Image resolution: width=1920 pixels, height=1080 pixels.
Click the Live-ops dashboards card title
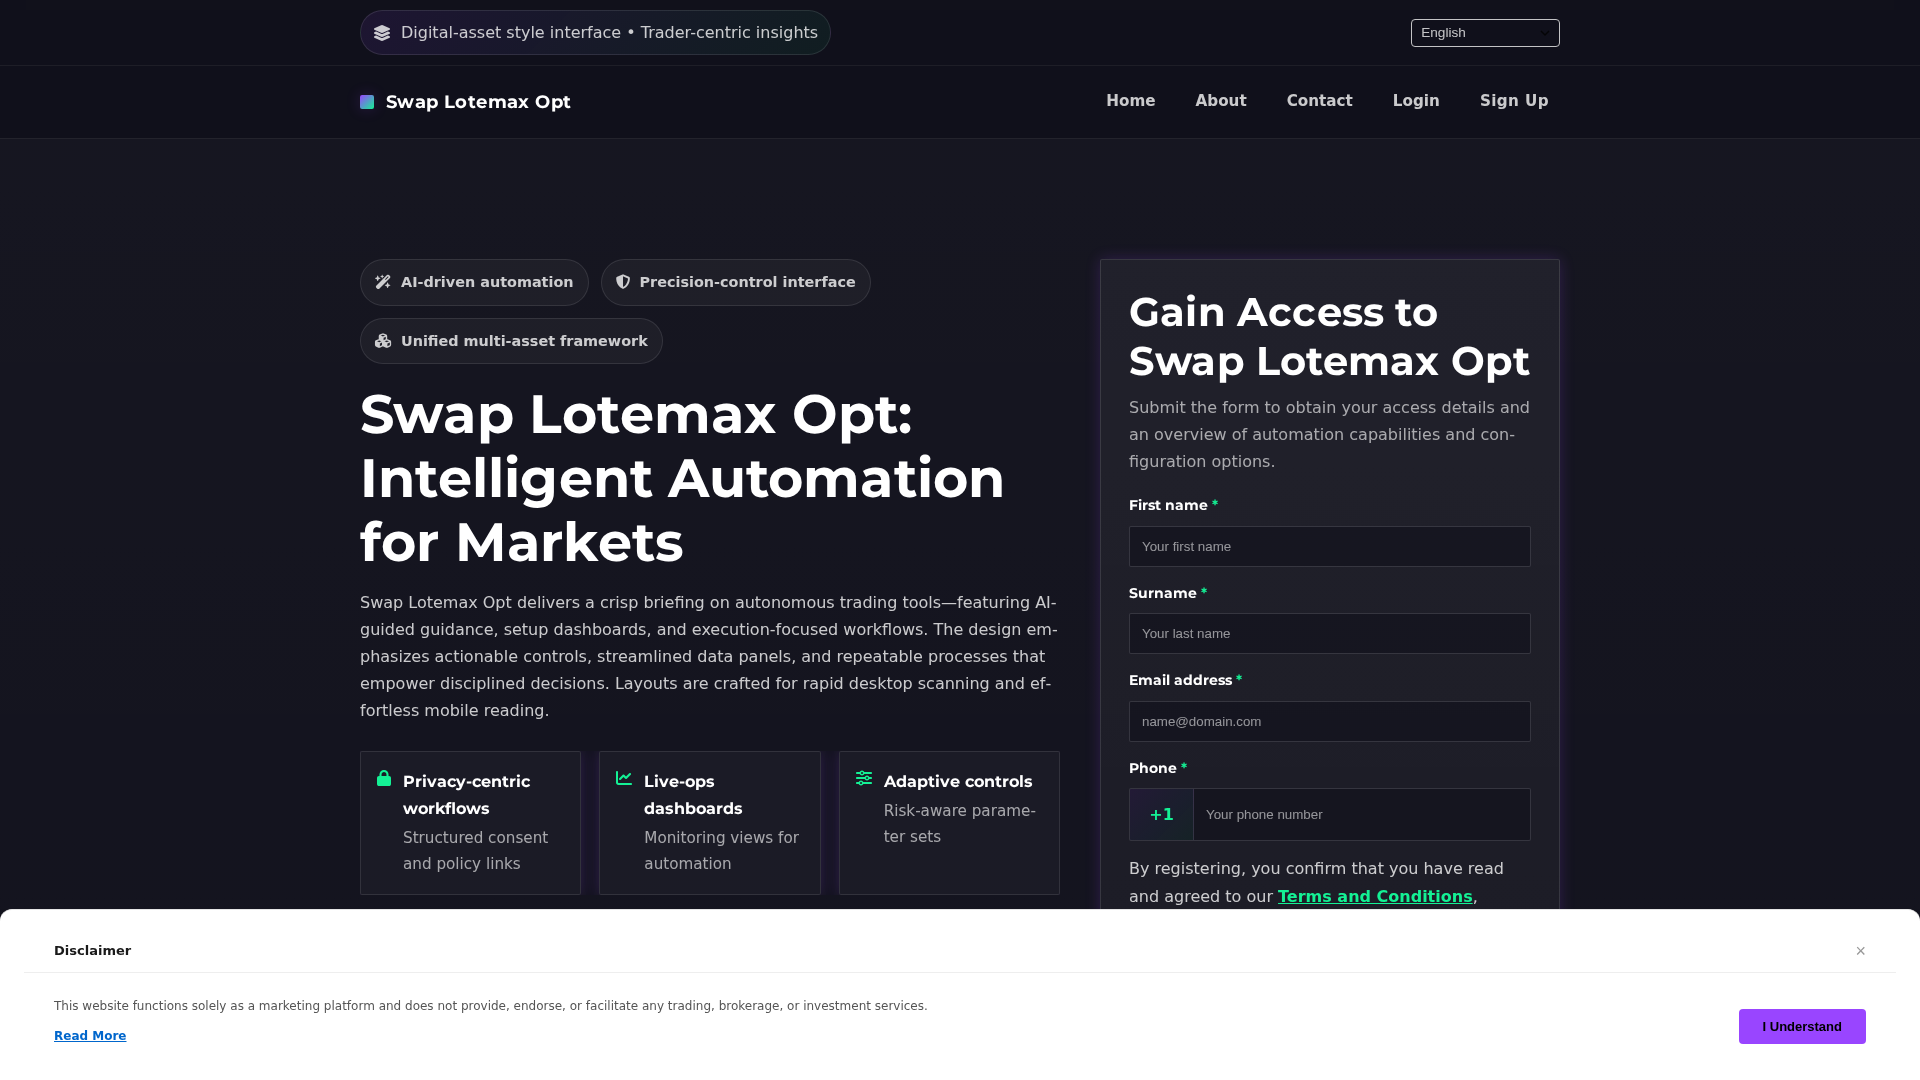point(693,795)
